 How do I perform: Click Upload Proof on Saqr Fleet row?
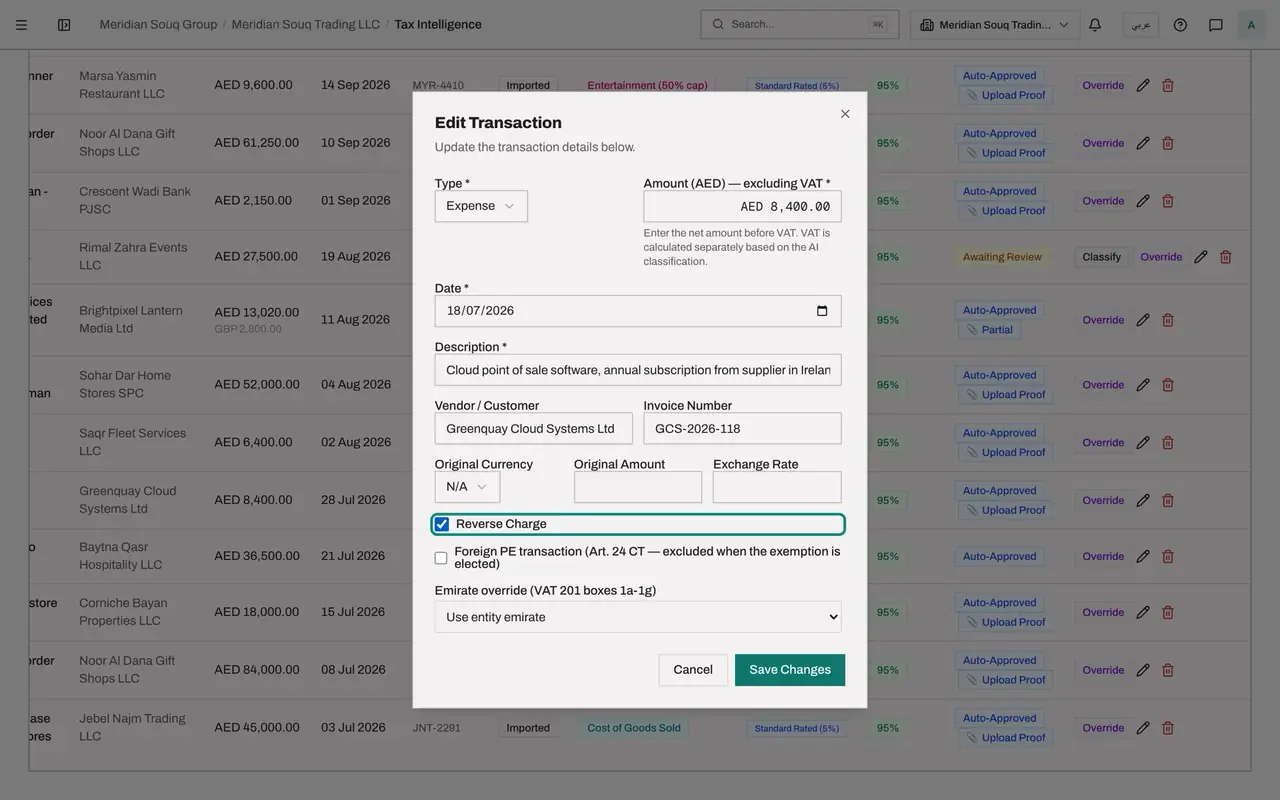coord(1005,452)
